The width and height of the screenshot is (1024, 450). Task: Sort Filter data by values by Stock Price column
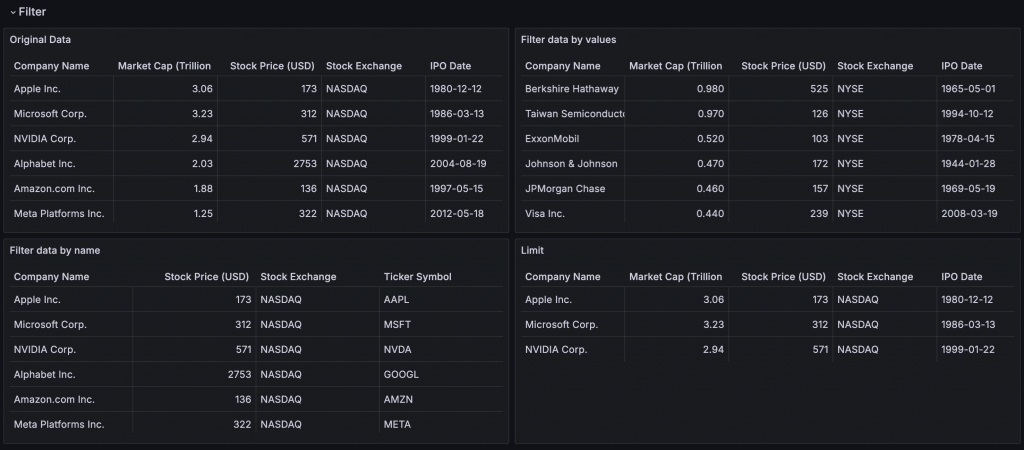pos(784,66)
